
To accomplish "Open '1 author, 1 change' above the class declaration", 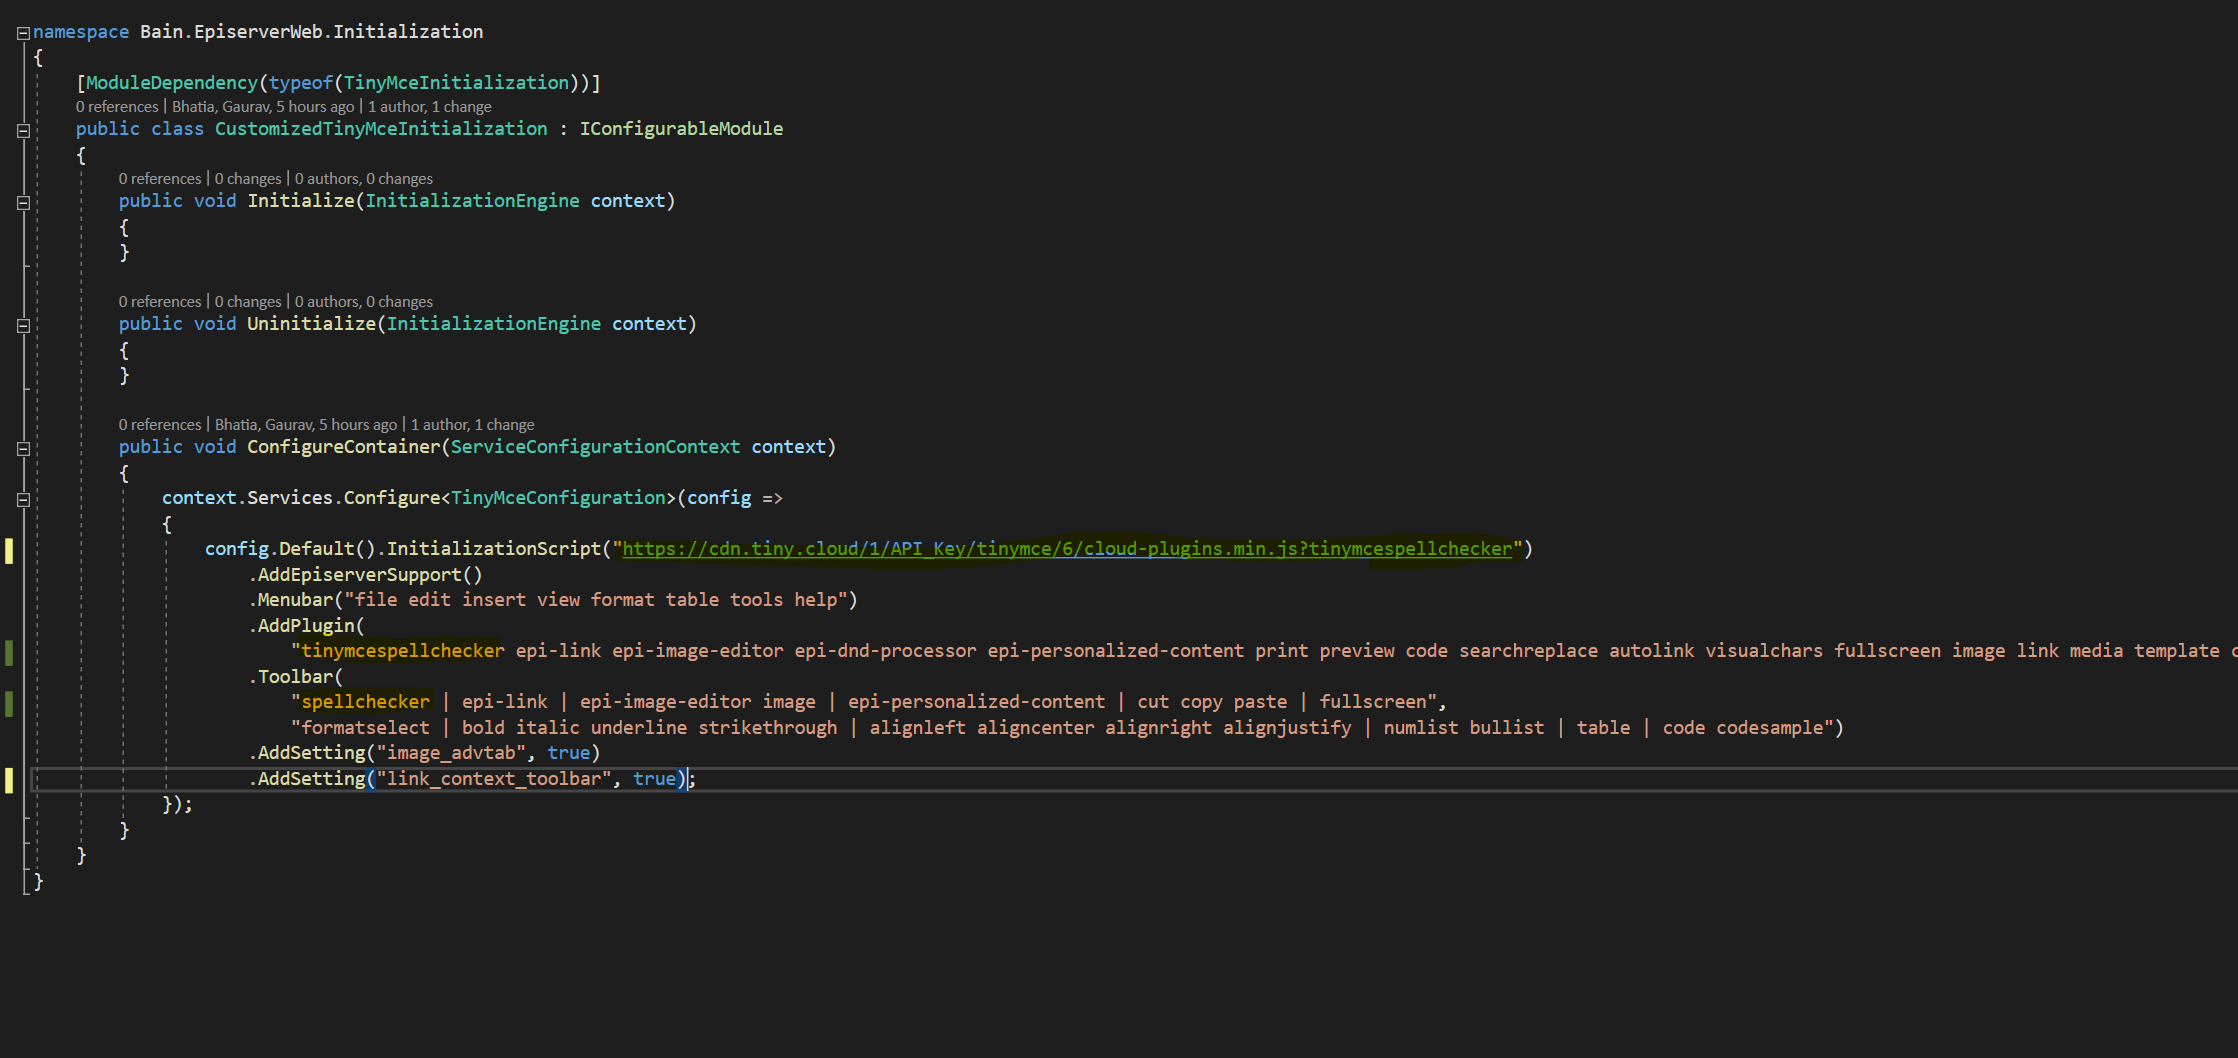I will pos(430,107).
